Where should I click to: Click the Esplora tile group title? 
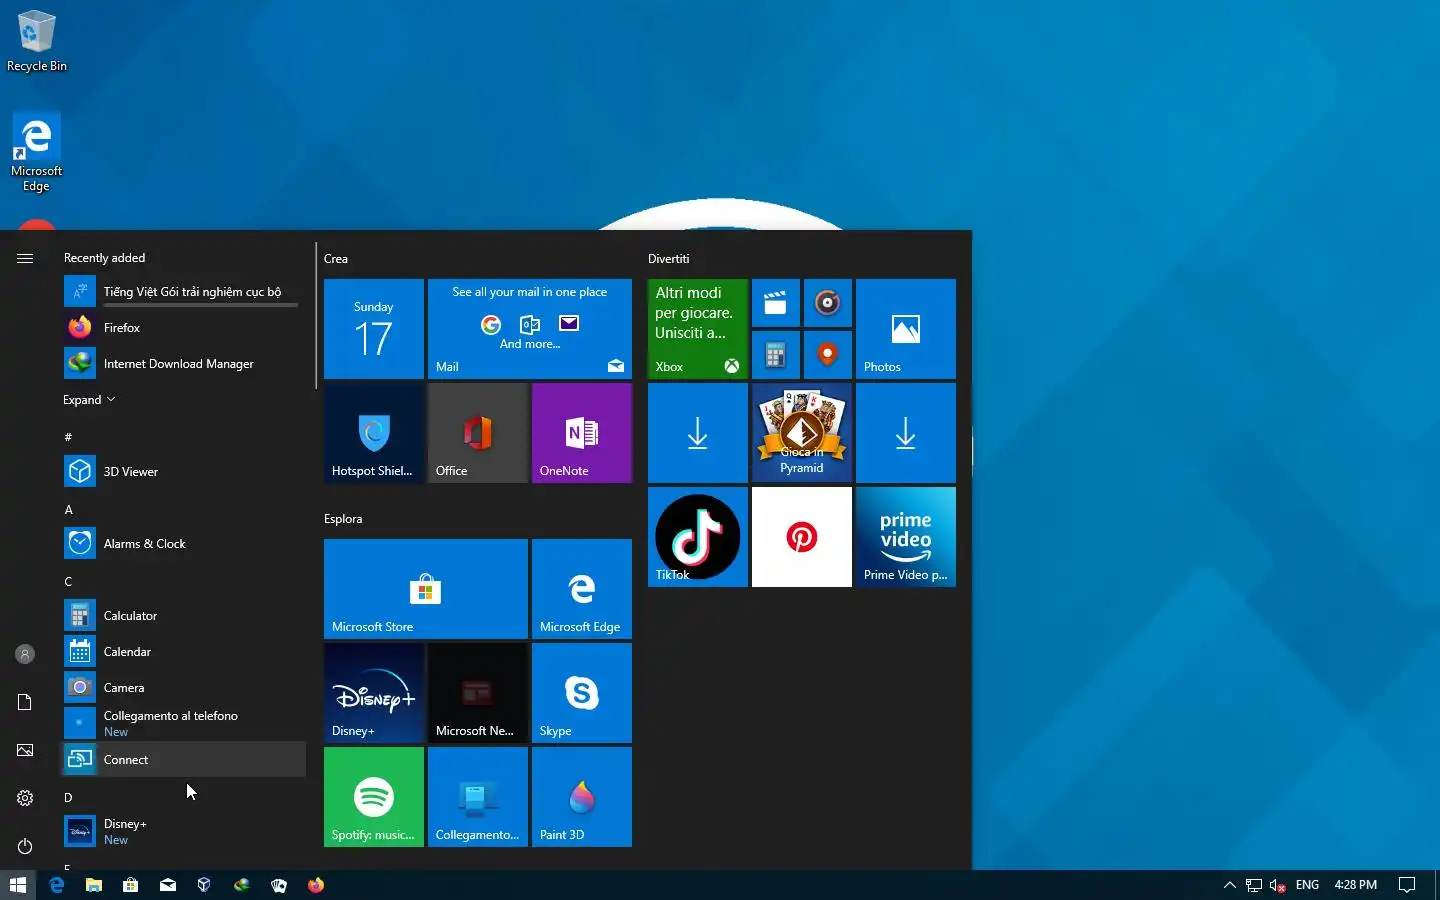[x=343, y=519]
